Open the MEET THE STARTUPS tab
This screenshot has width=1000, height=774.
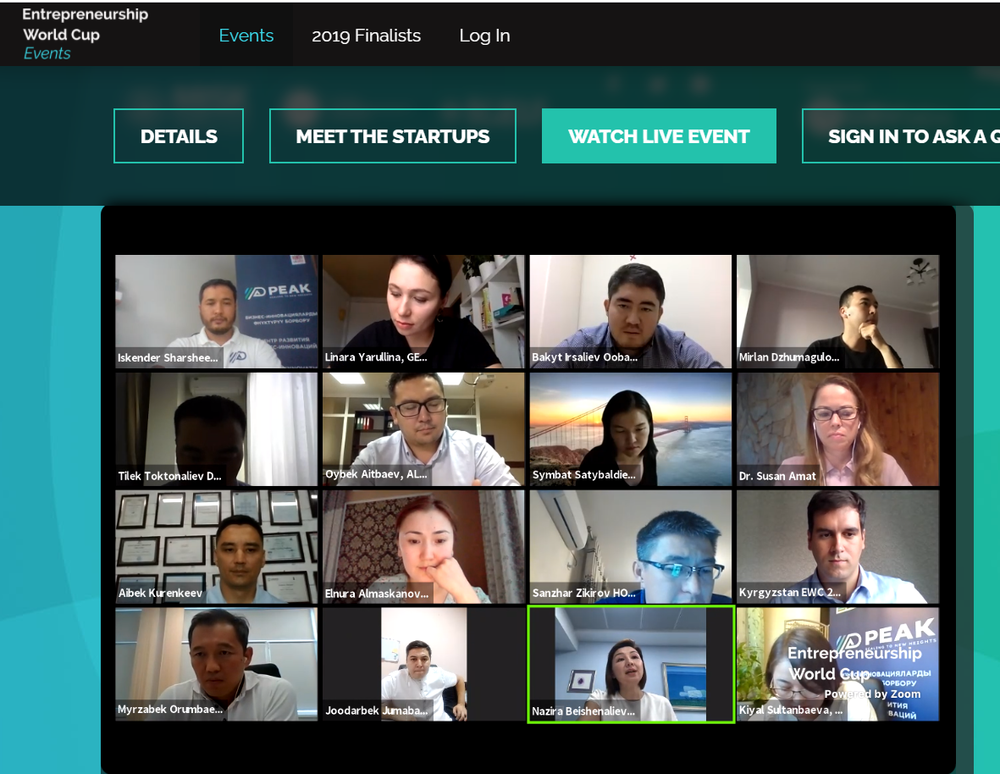(x=393, y=136)
